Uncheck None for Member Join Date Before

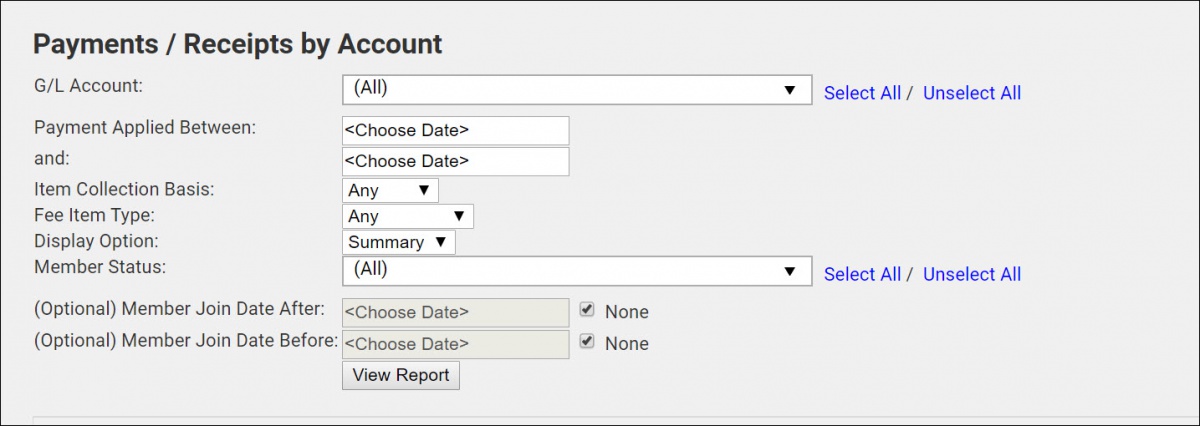(x=588, y=342)
